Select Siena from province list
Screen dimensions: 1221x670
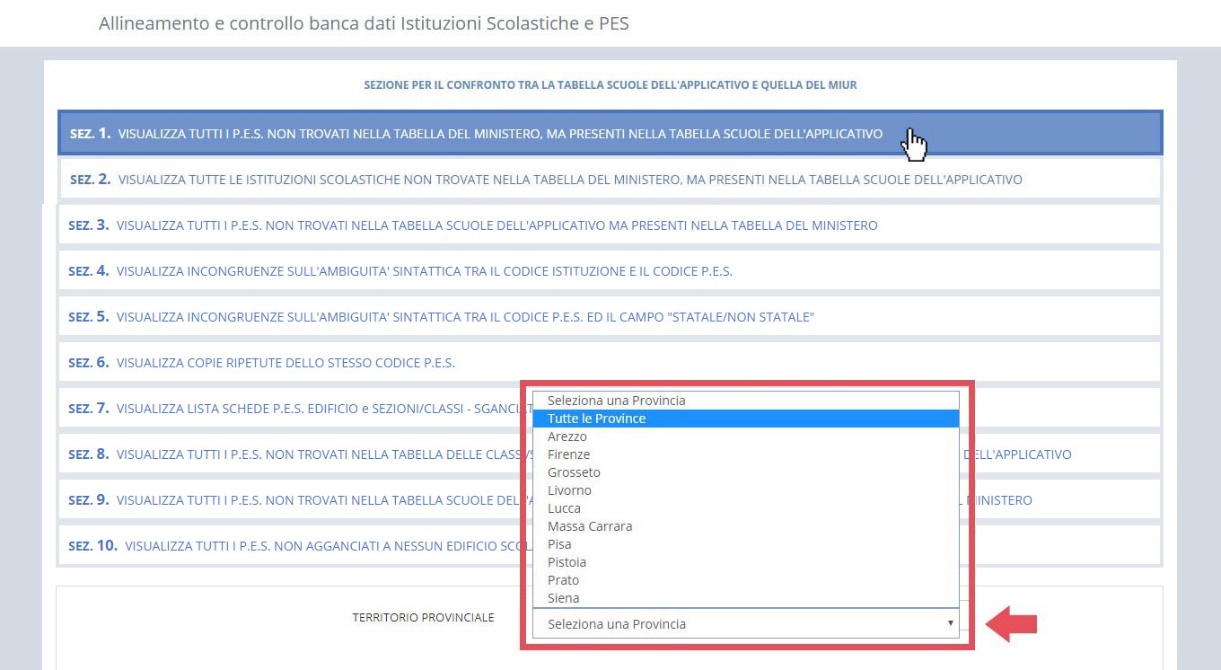(x=746, y=598)
